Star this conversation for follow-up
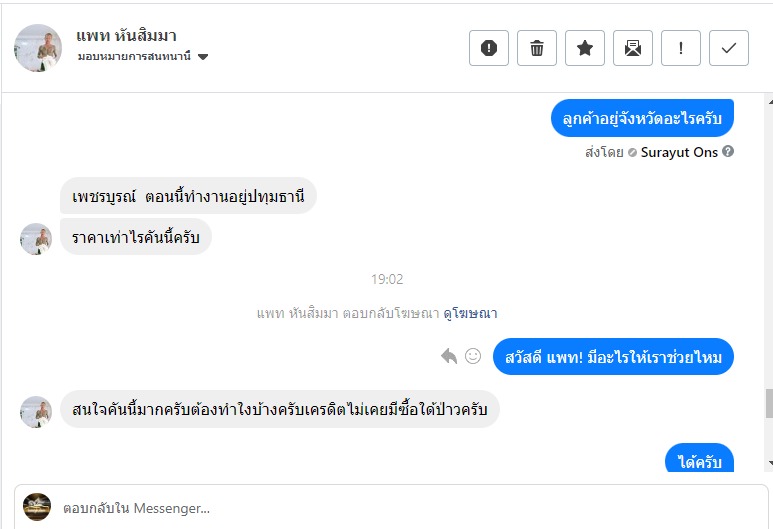773x529 pixels. [585, 48]
